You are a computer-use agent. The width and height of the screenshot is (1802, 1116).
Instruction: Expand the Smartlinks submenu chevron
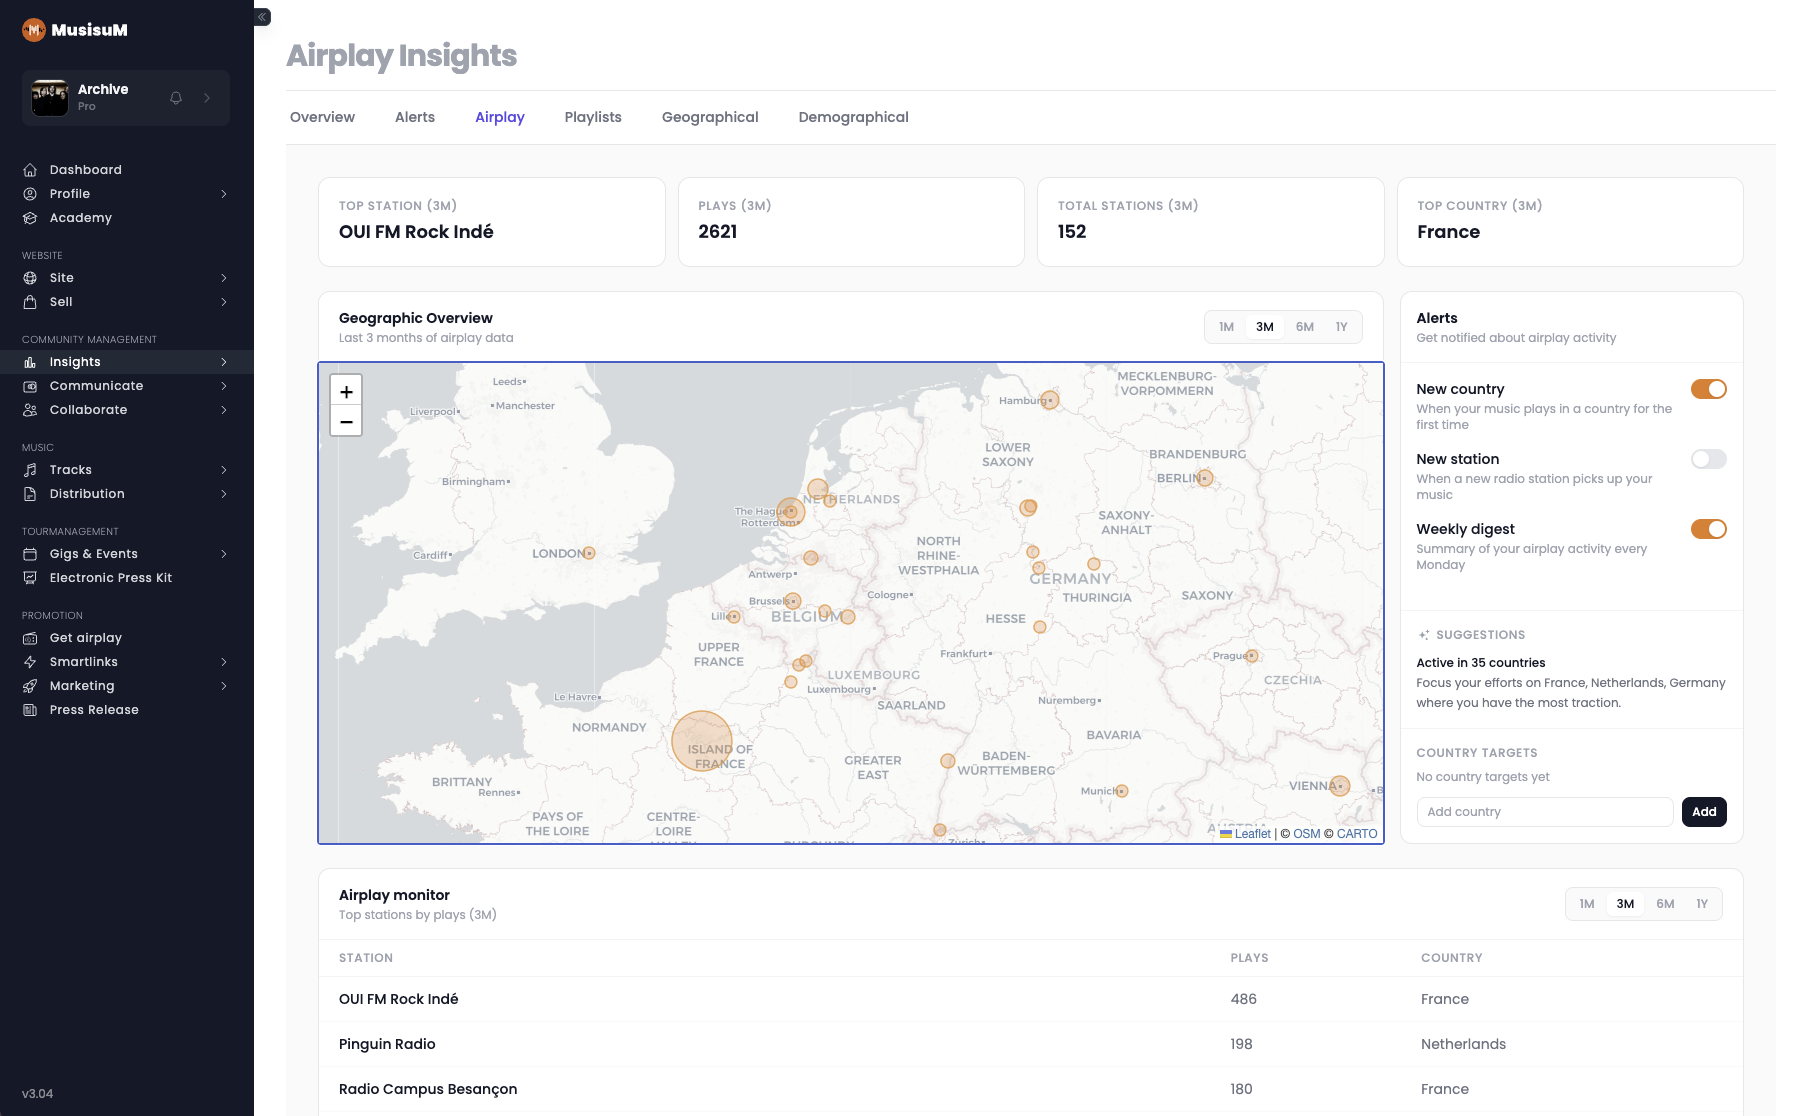[224, 662]
